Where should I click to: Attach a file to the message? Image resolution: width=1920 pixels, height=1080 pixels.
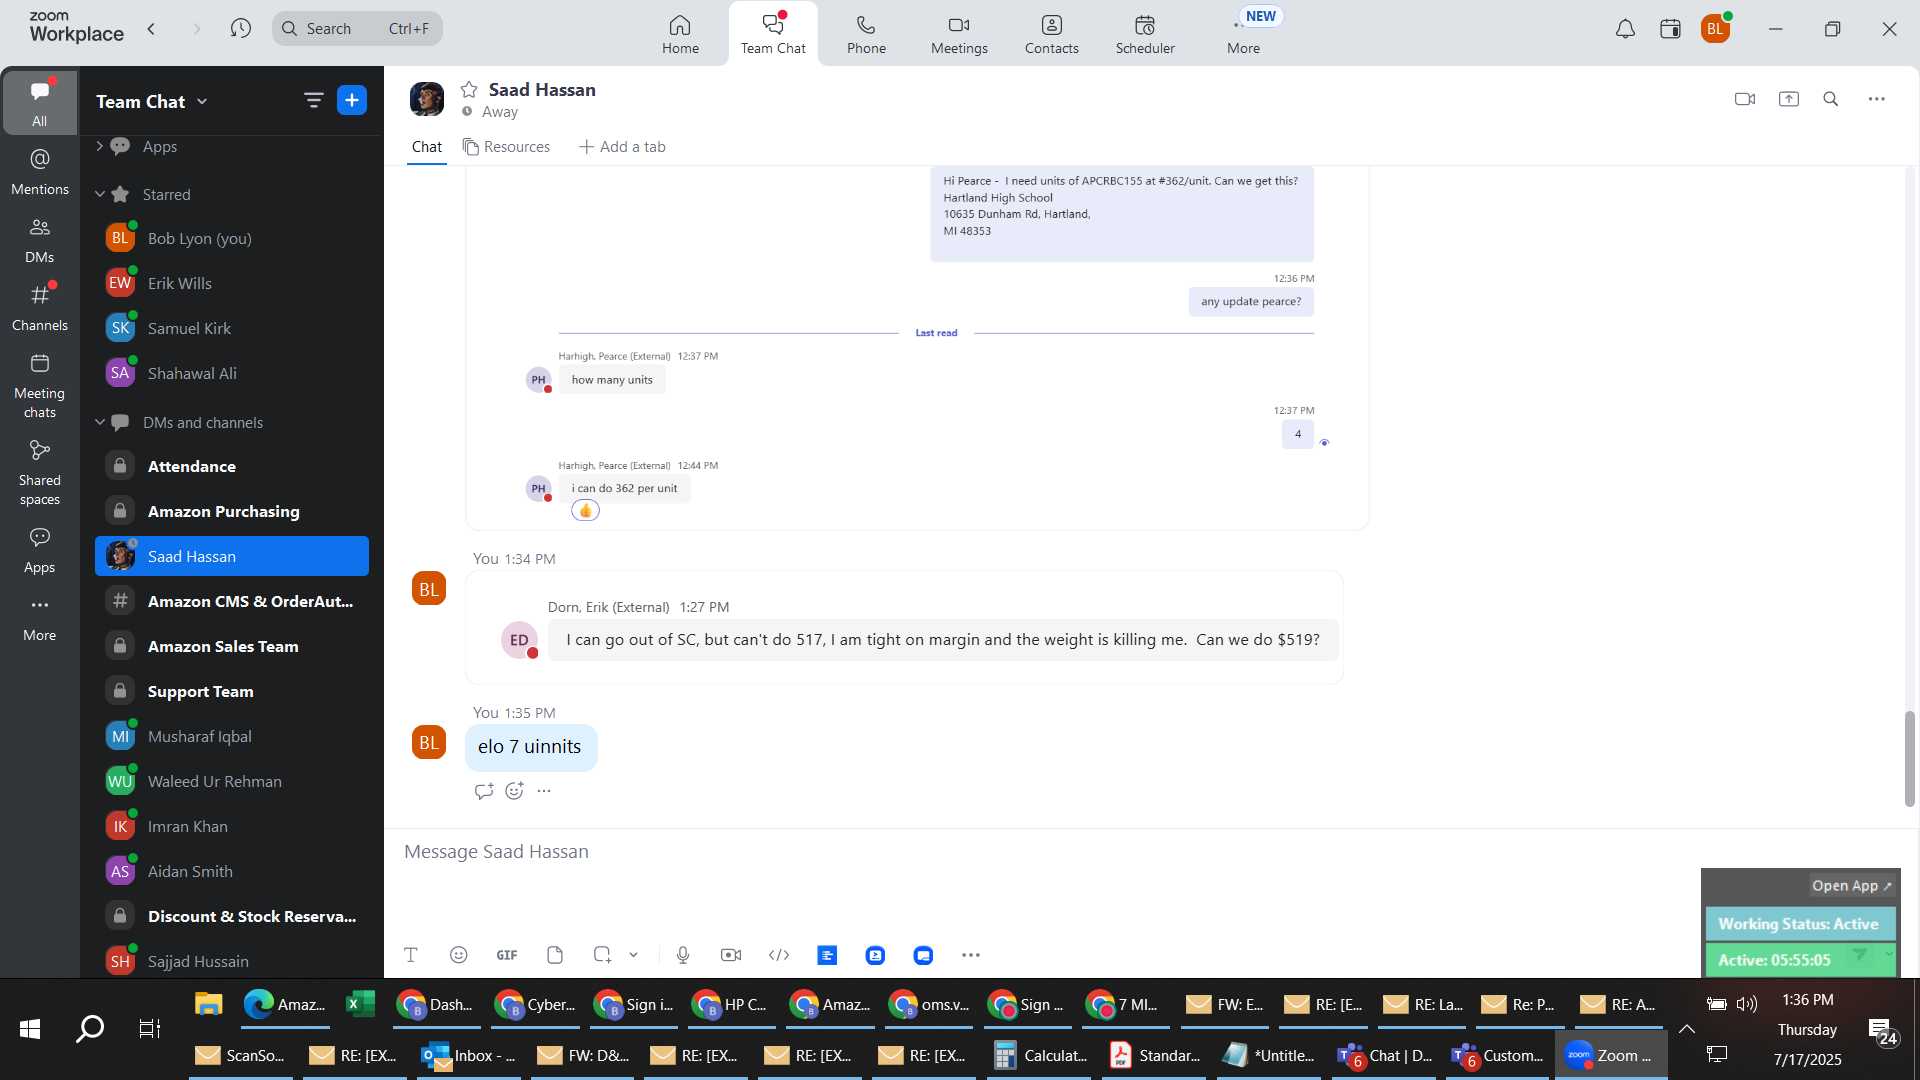(x=555, y=955)
